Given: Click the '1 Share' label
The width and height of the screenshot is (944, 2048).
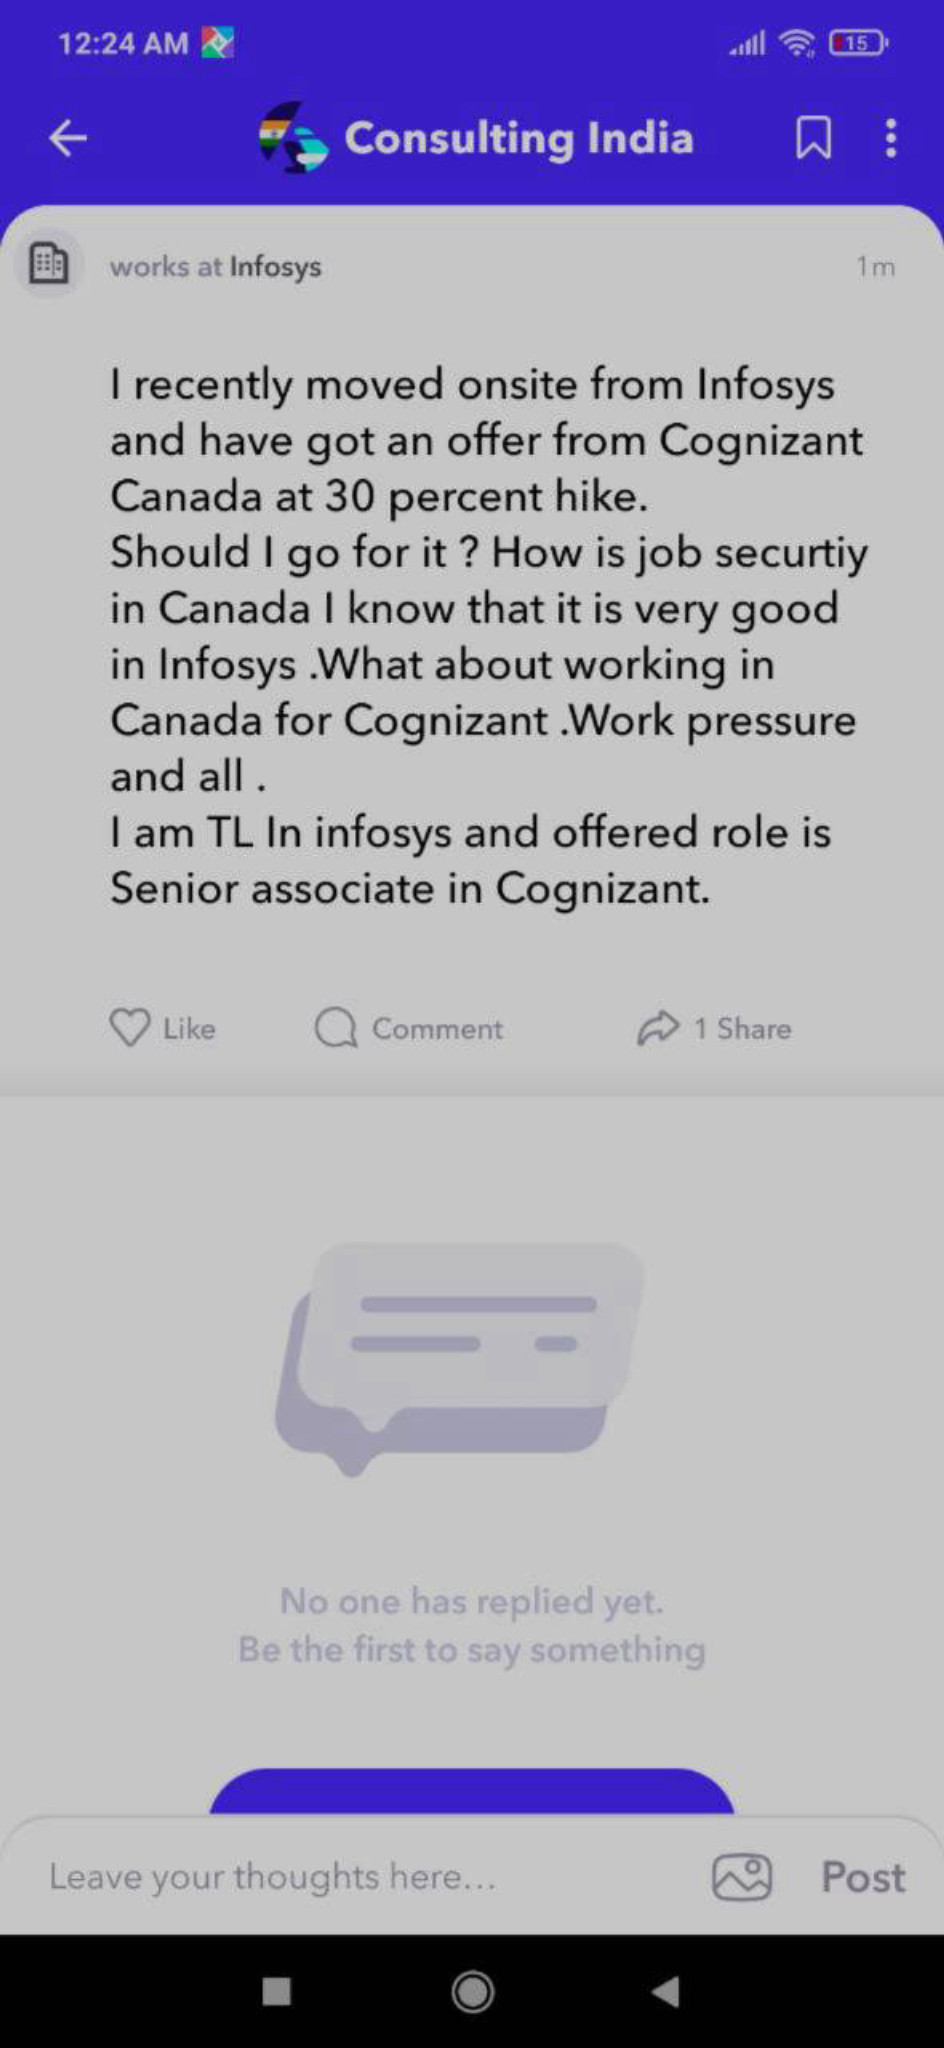Looking at the screenshot, I should coord(743,1029).
